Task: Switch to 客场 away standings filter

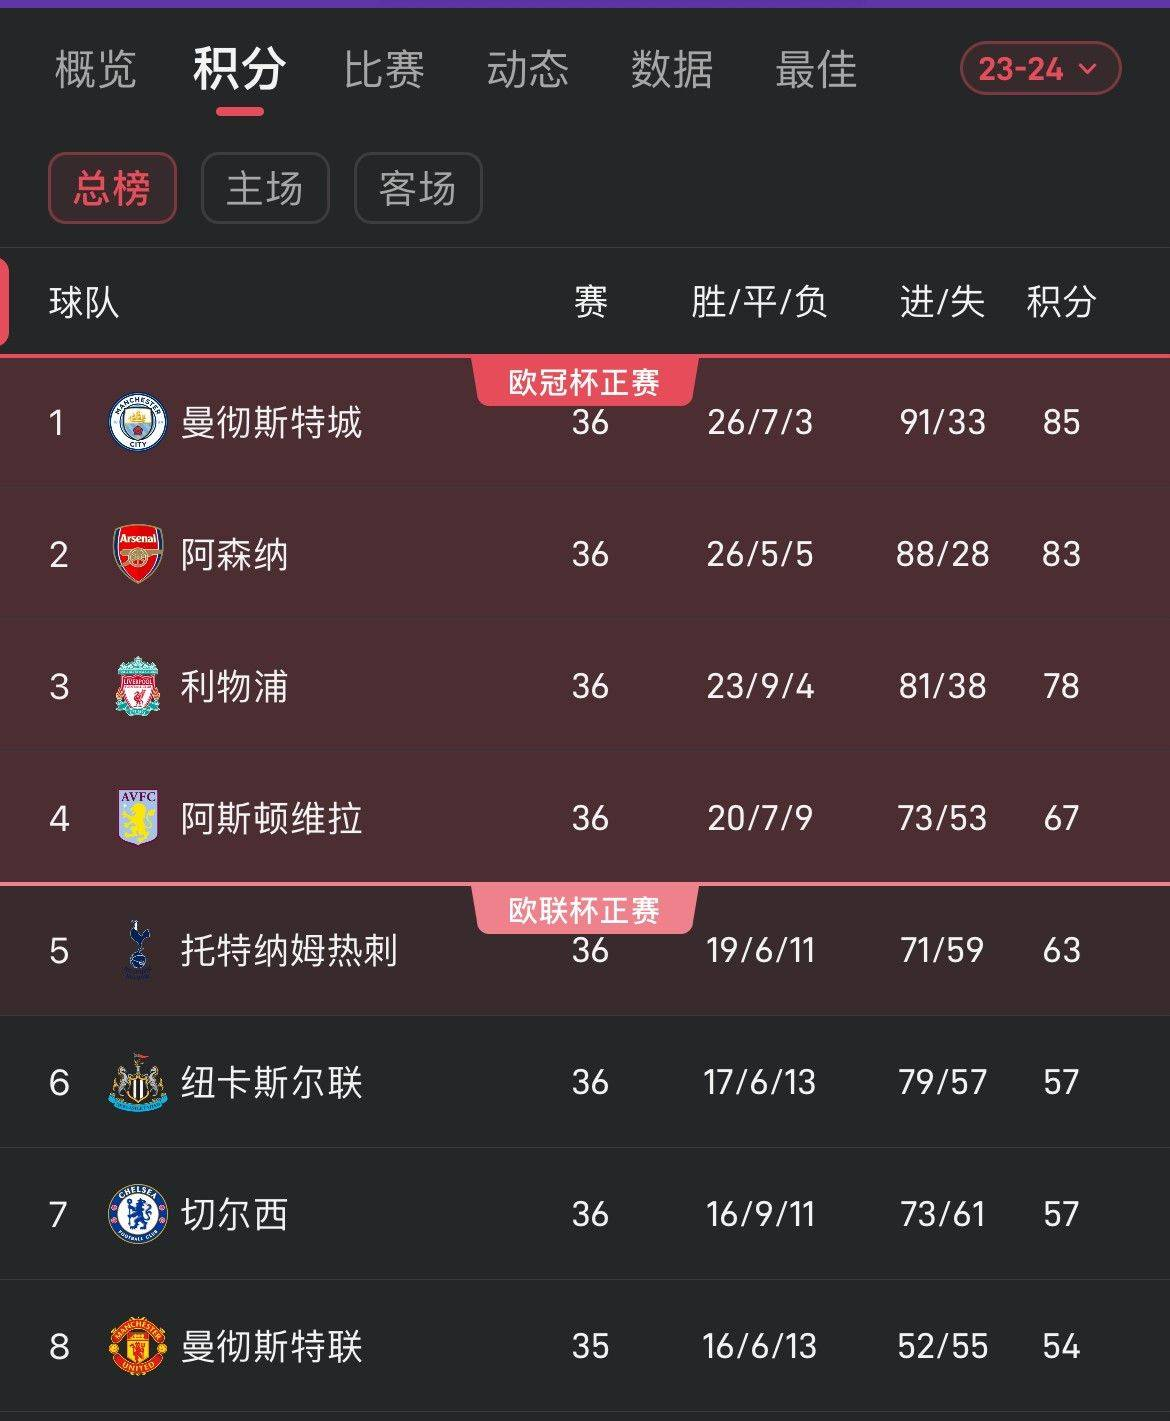Action: pos(418,188)
